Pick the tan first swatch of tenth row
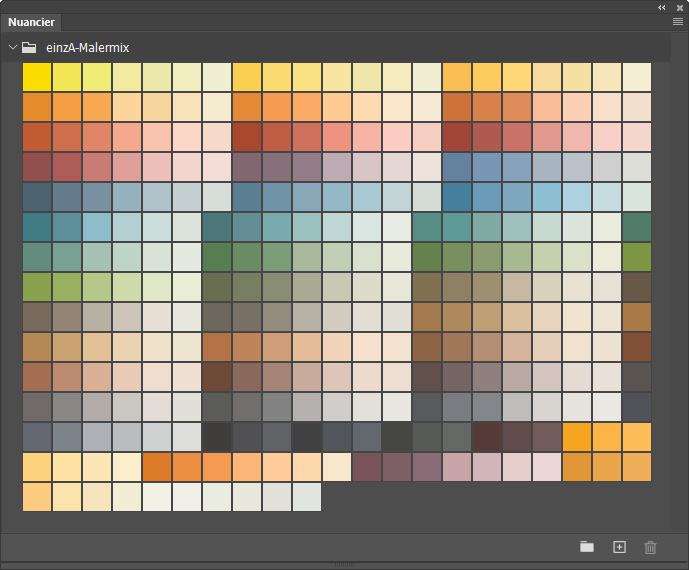Screen dimensions: 689x570 point(37,347)
